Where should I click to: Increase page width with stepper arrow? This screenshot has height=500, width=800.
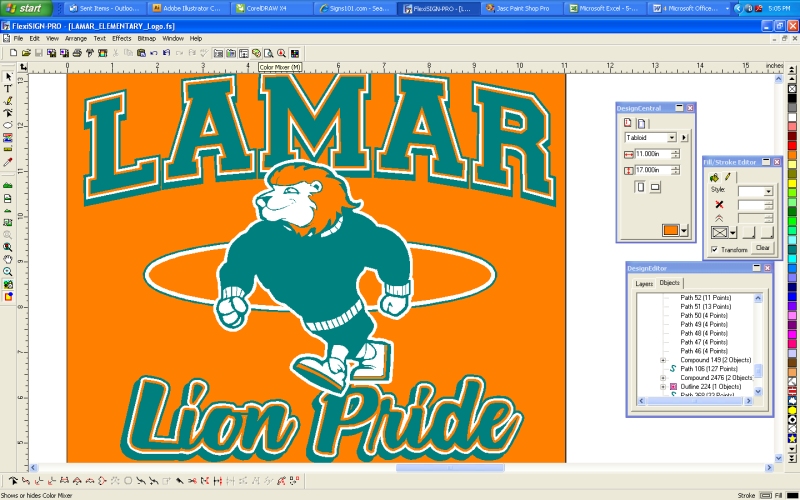pyautogui.click(x=676, y=152)
